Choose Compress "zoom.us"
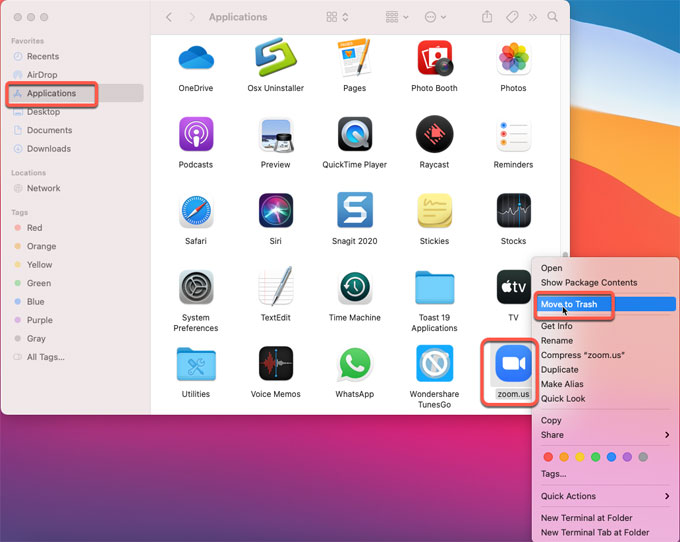Image resolution: width=680 pixels, height=542 pixels. (582, 355)
